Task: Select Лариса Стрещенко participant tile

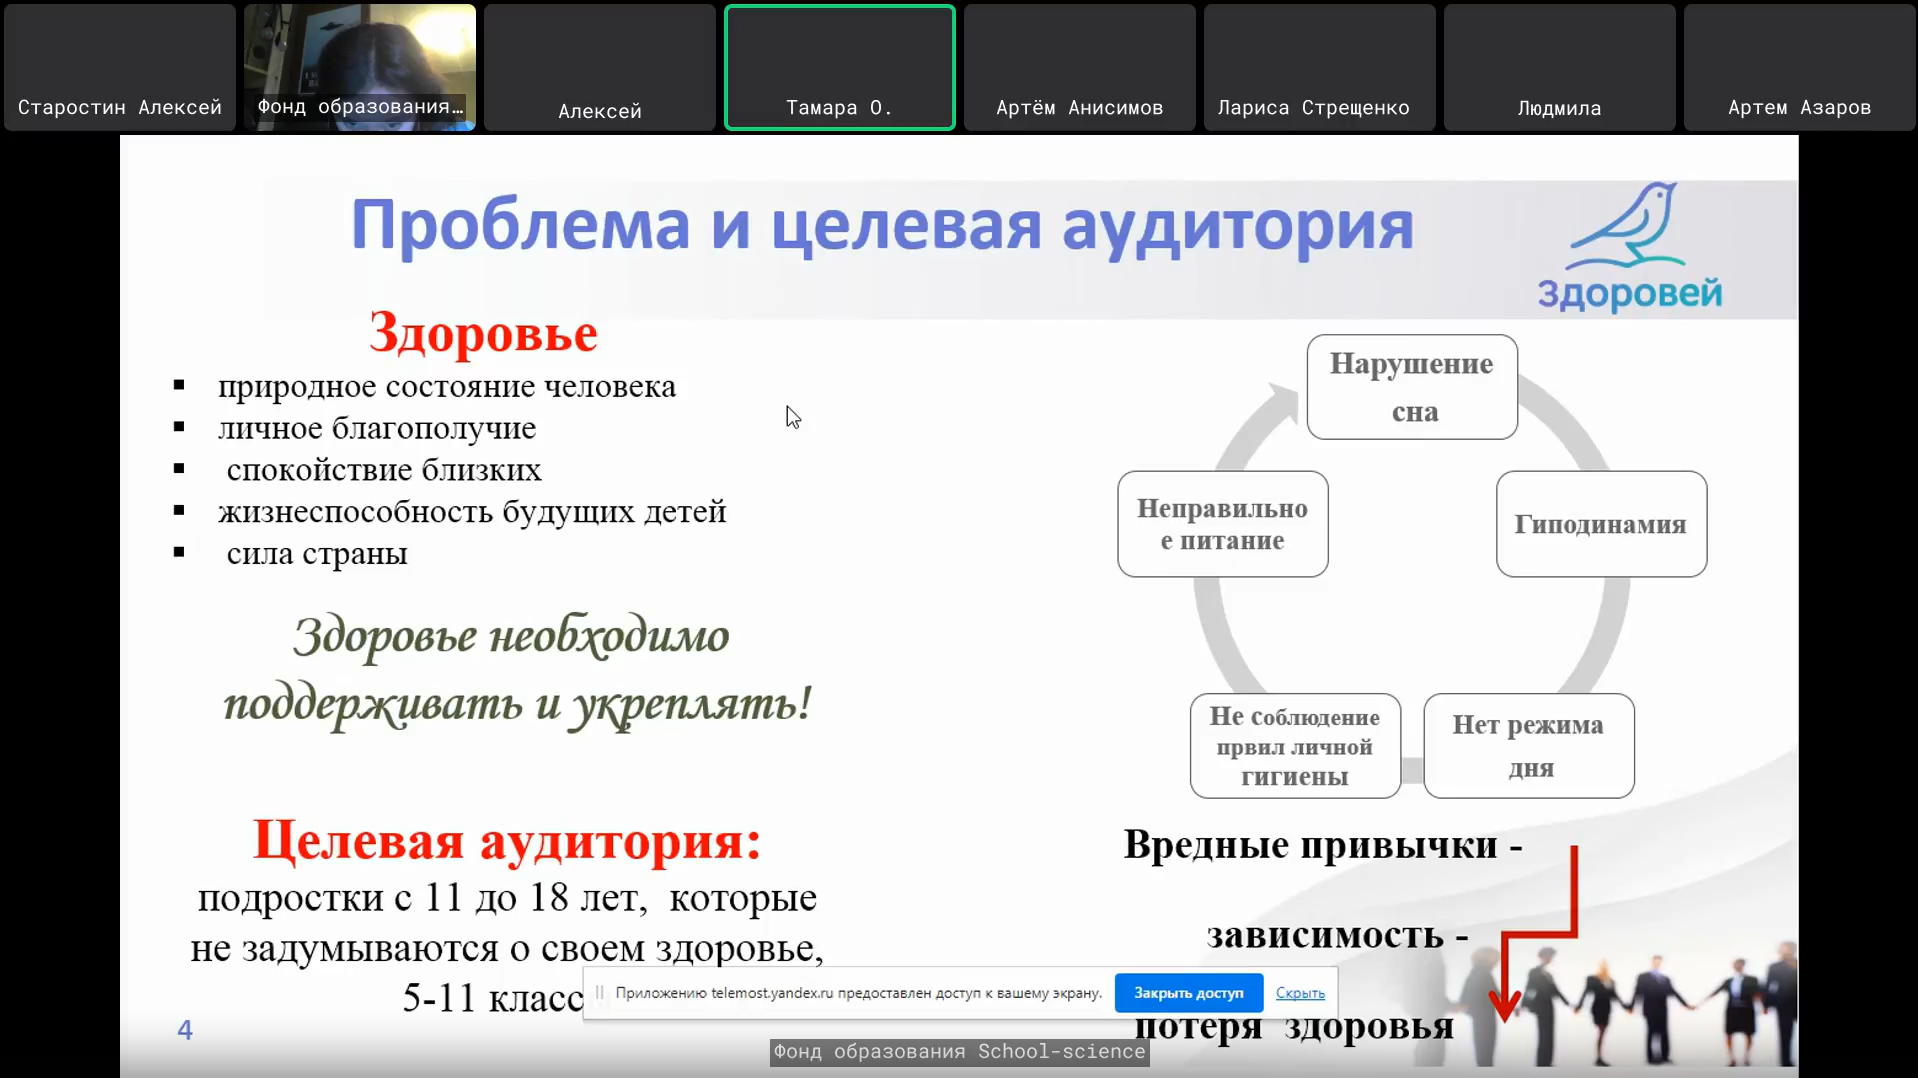Action: click(1319, 68)
